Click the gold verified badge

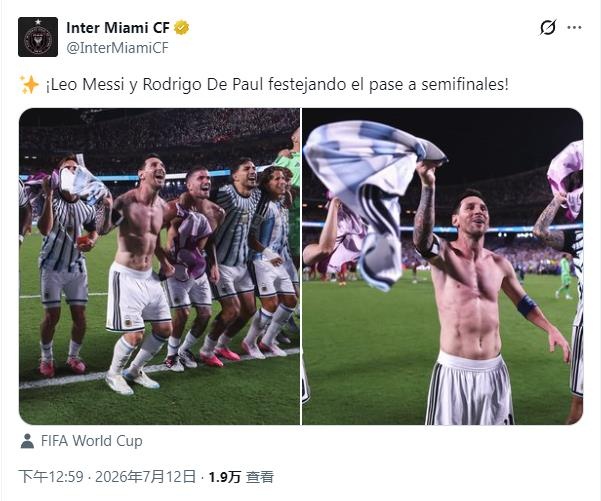[181, 28]
